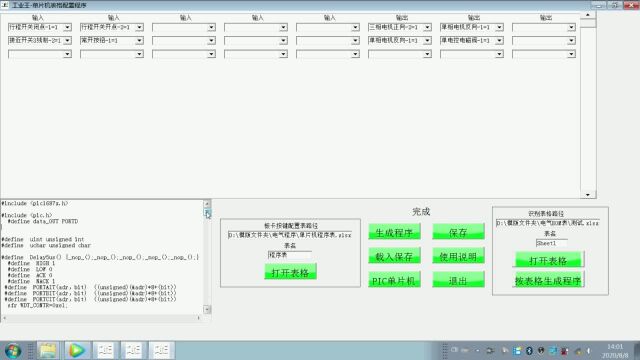Expand the 常开按钮-1=1 dropdown
Screen dimensions: 640x360
(x=139, y=40)
